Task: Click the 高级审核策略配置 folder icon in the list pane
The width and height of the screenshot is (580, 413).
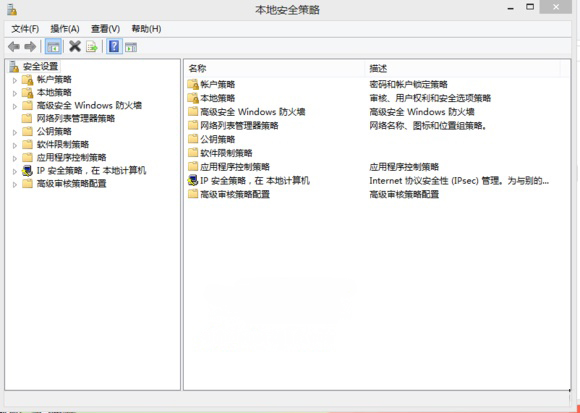Action: point(193,194)
